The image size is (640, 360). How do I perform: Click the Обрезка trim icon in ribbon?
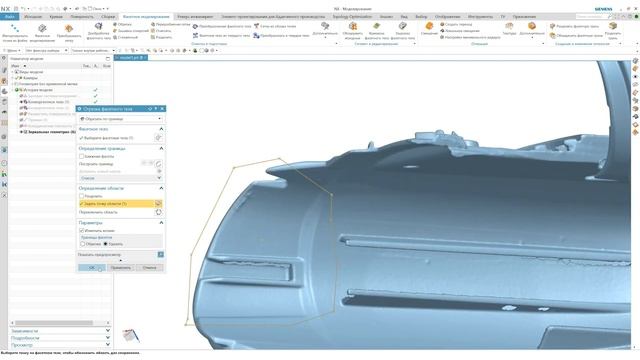[x=116, y=24]
